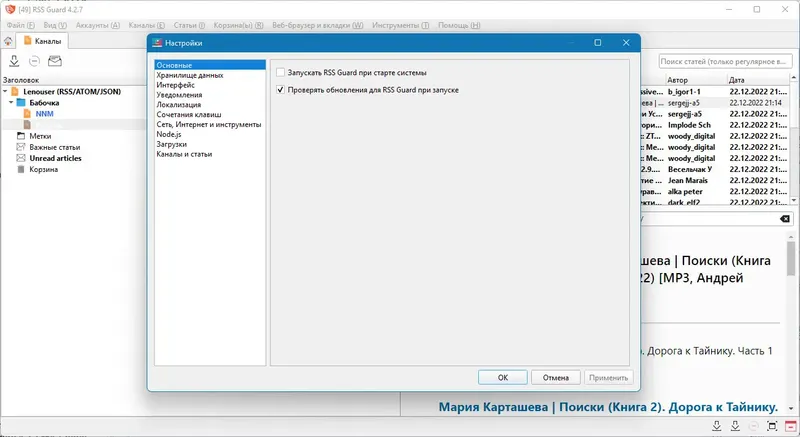Click the Настройки dialog title icon
The width and height of the screenshot is (800, 437).
tap(158, 43)
